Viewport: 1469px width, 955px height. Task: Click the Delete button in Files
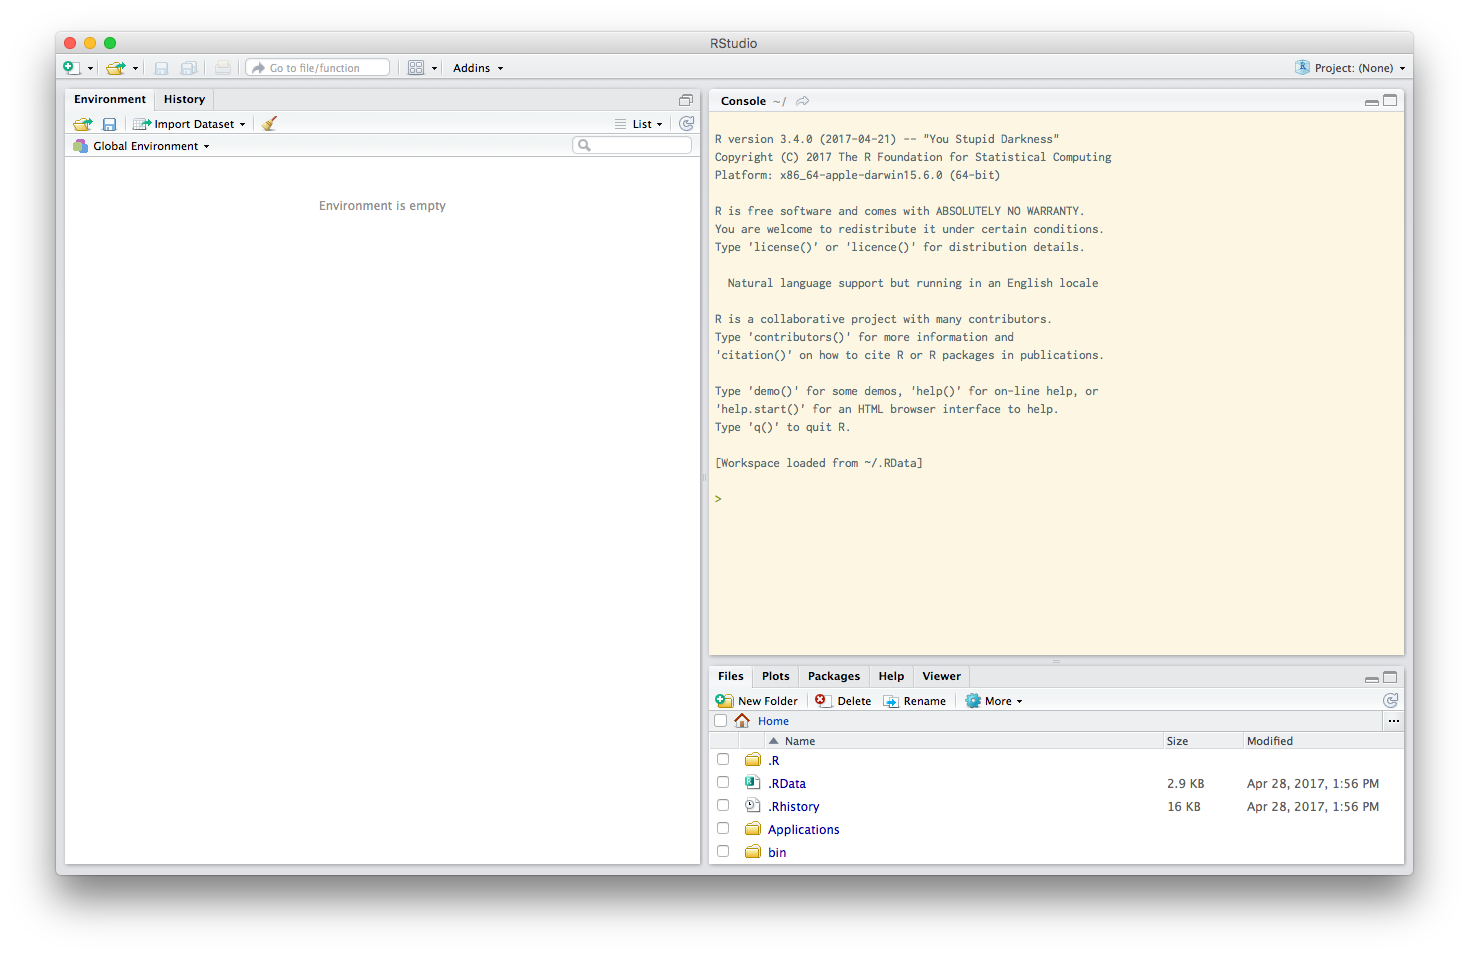[843, 701]
